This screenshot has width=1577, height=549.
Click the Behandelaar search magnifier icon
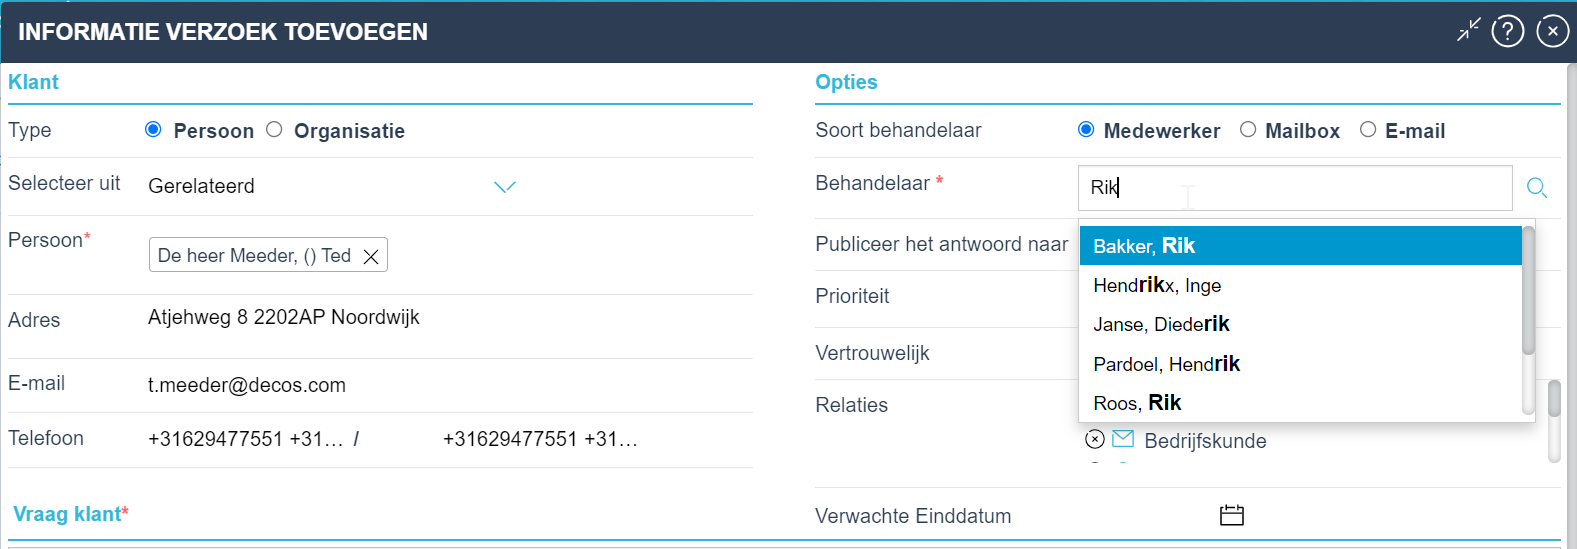click(x=1537, y=187)
